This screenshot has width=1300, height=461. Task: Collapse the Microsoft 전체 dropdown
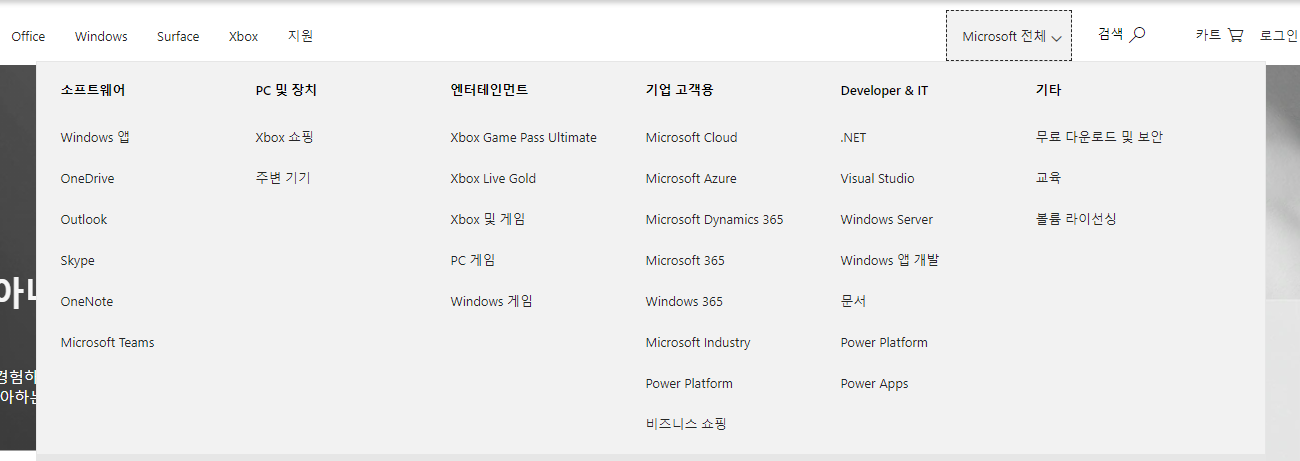[x=1009, y=36]
